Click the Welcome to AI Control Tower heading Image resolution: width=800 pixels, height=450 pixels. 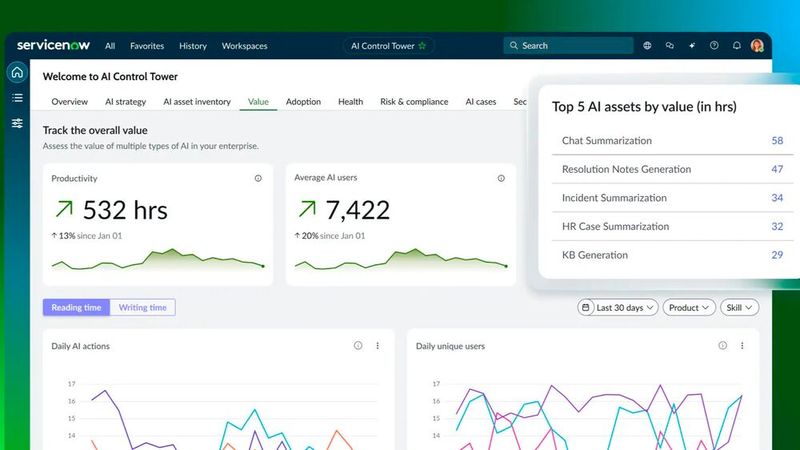[110, 77]
